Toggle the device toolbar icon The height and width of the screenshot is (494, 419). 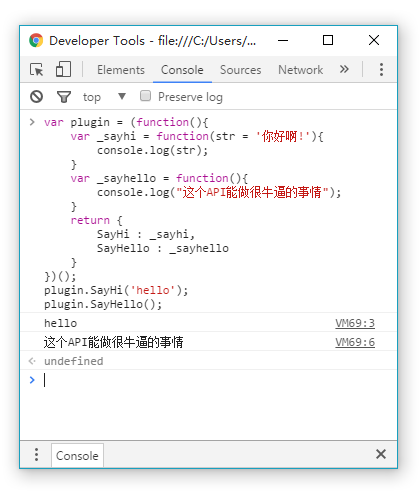63,69
